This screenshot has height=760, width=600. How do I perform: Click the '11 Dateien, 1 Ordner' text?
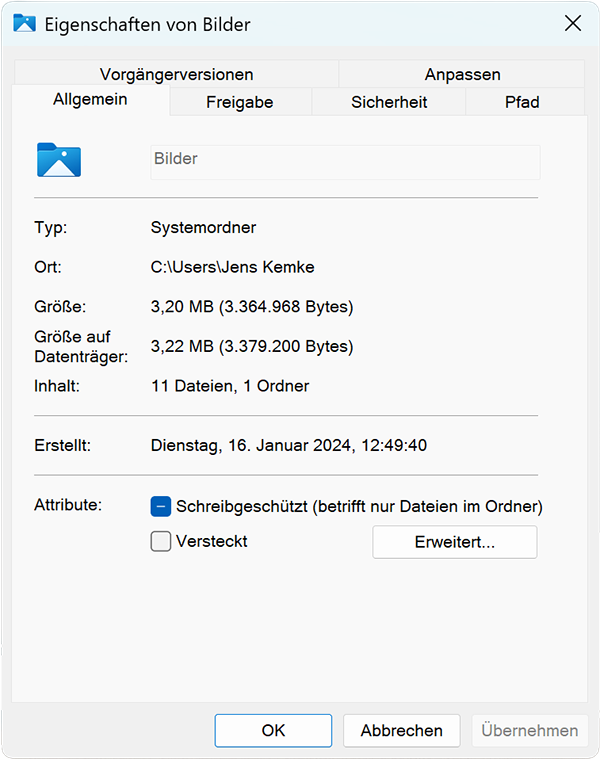(229, 385)
